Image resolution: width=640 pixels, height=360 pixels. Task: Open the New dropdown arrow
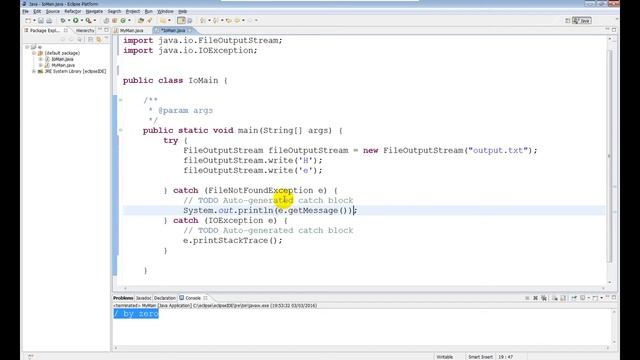(x=34, y=20)
